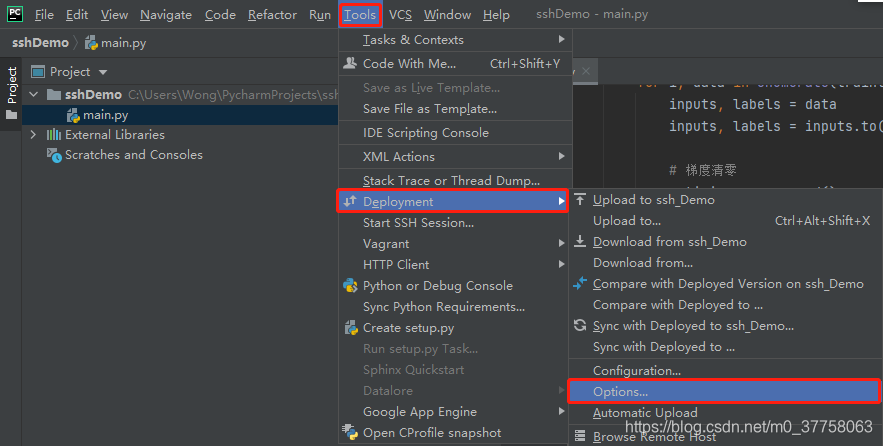Choose Sync with Deployed to ssh_Demo
The width and height of the screenshot is (883, 446).
(x=725, y=325)
